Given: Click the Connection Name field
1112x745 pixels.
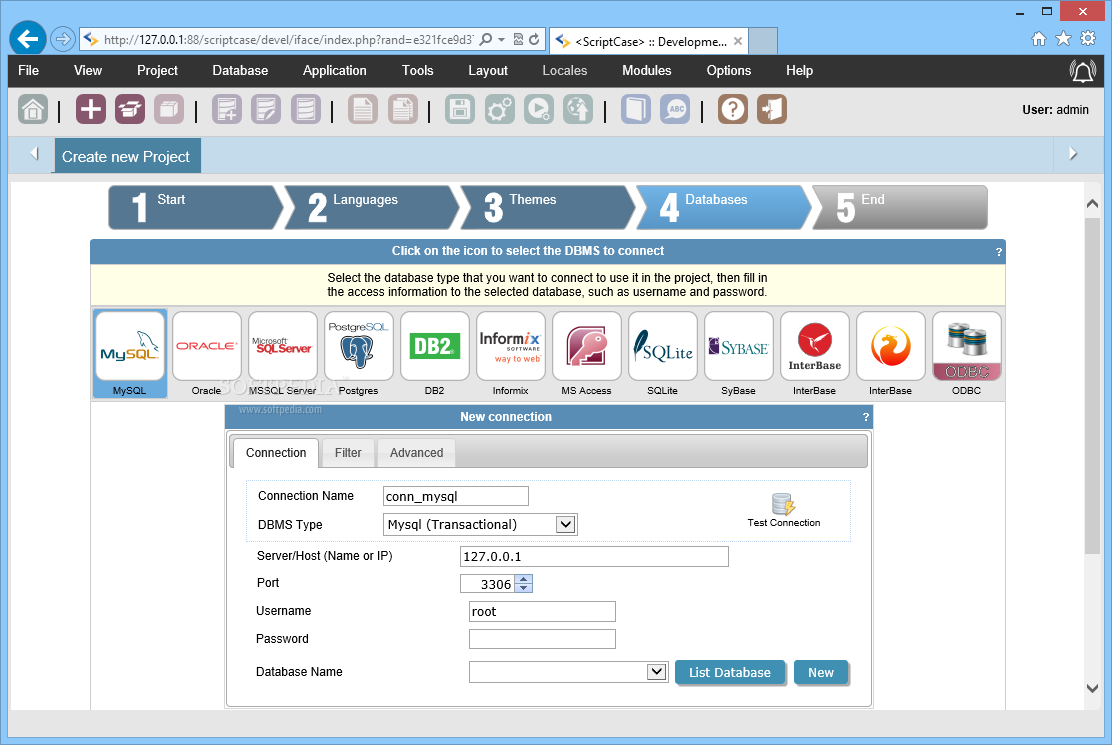Looking at the screenshot, I should click(455, 496).
